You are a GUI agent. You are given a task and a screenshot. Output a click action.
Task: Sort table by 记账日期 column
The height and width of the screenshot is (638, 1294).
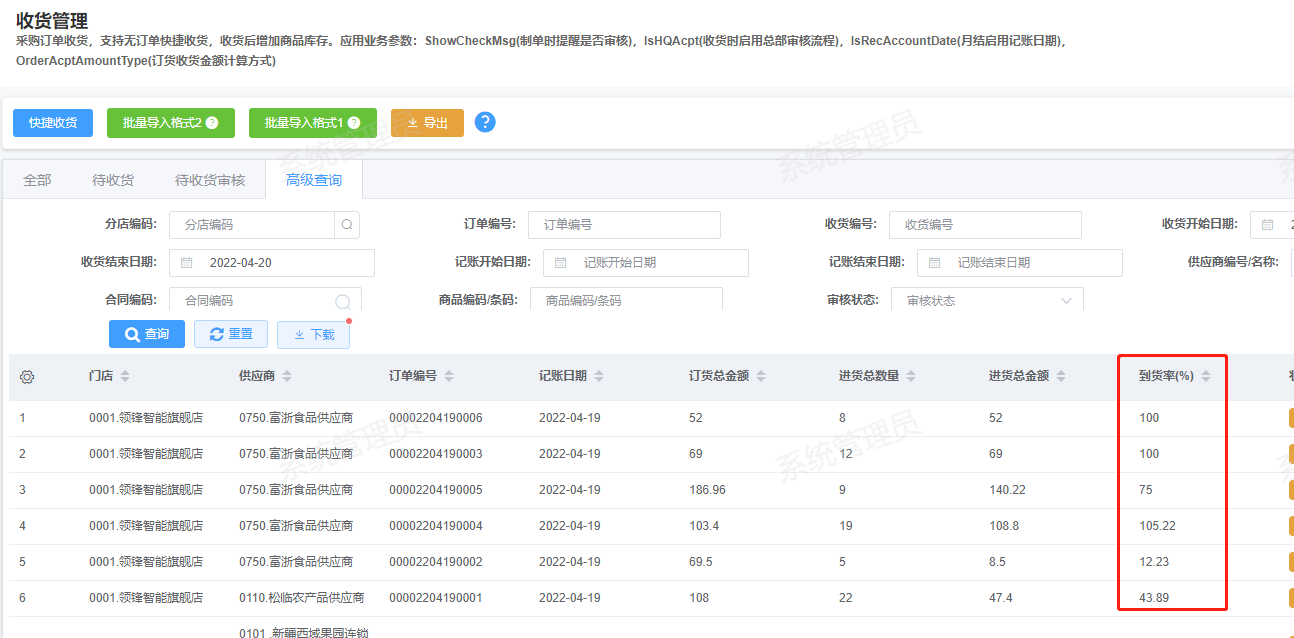coord(599,377)
